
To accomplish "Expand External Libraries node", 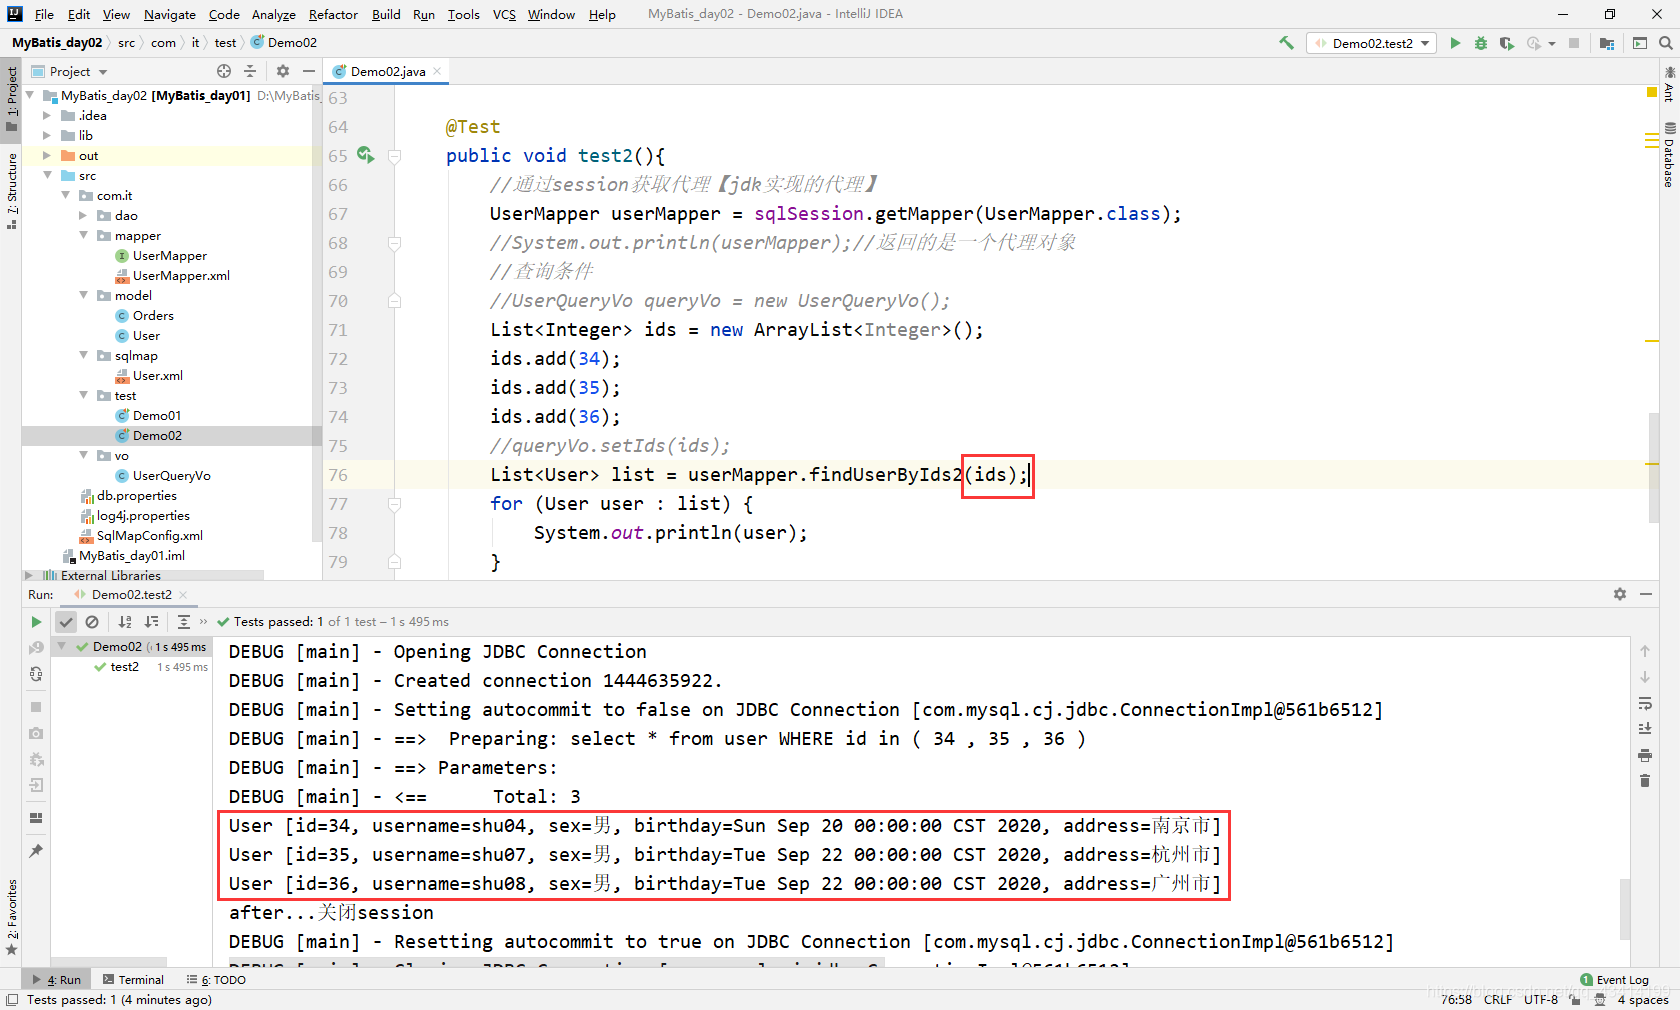I will (x=29, y=575).
